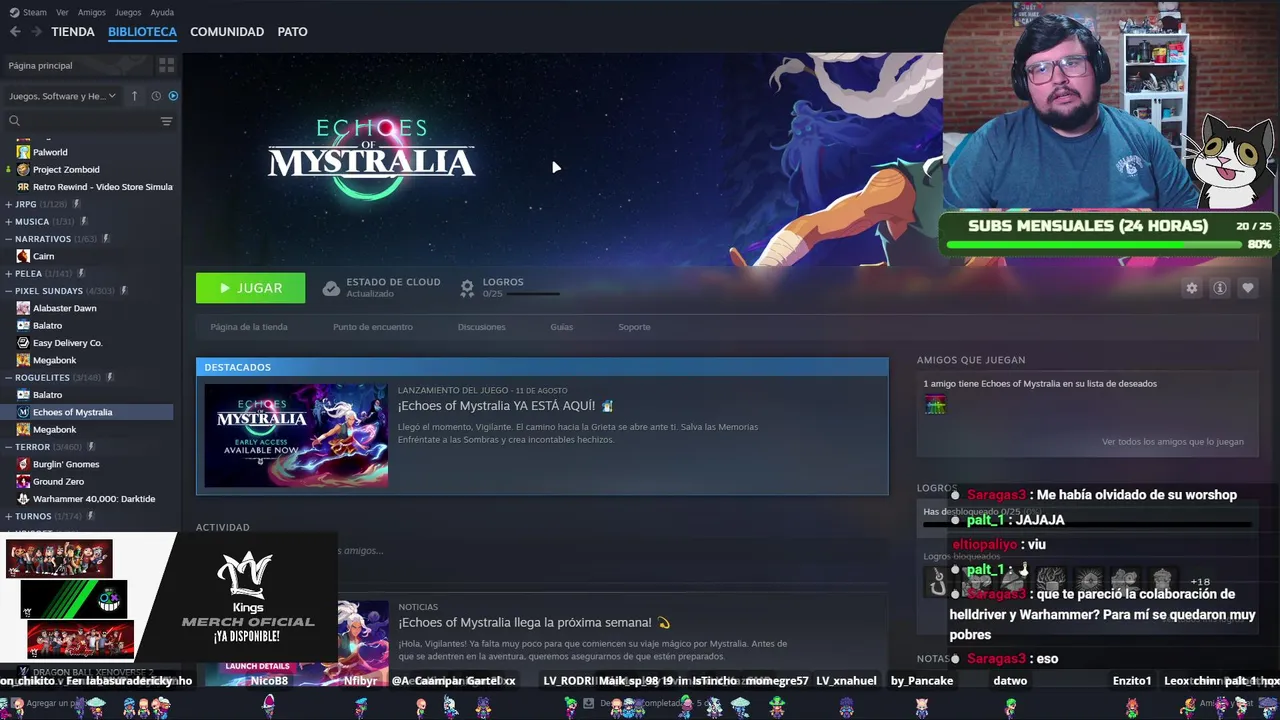Click the Burglin' Gnomes game icon
This screenshot has height=720, width=1280.
[23, 464]
